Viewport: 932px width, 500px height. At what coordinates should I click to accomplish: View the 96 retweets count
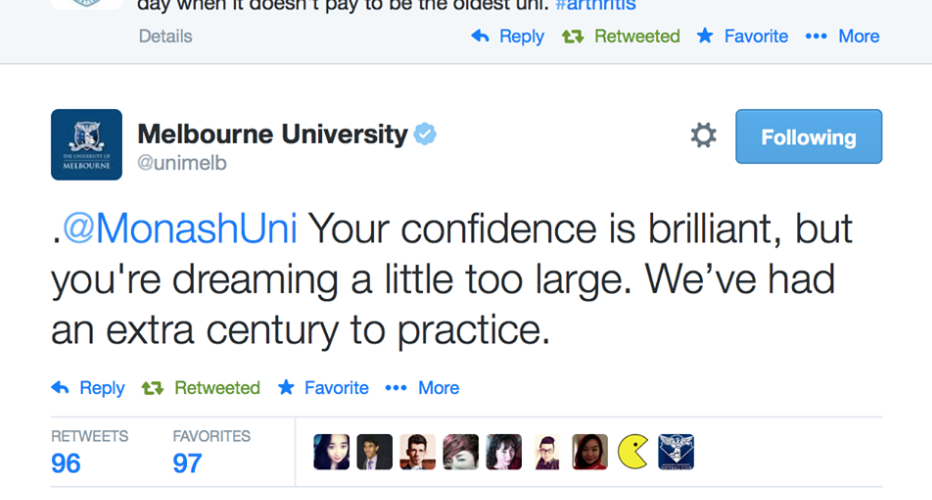pos(66,463)
